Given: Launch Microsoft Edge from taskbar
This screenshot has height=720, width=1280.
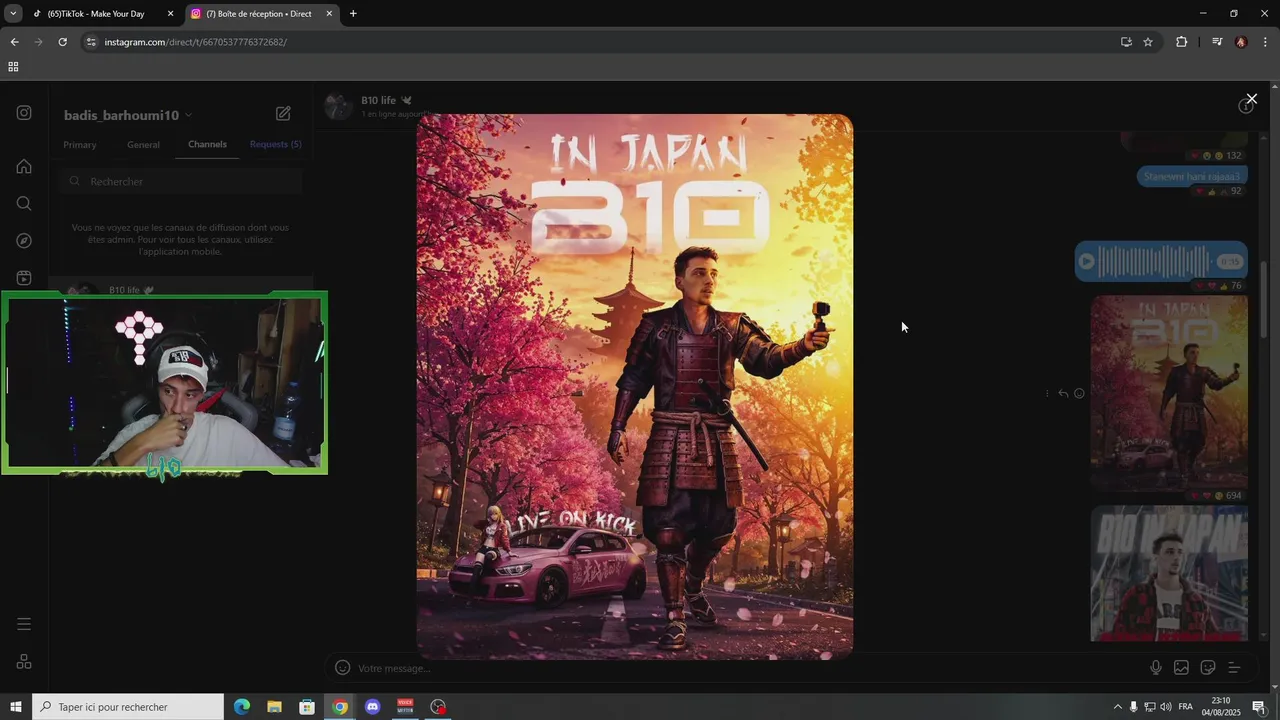Looking at the screenshot, I should pos(242,707).
